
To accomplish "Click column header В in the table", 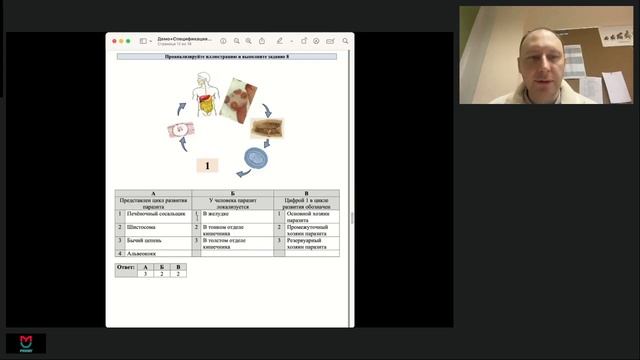I will coord(307,193).
